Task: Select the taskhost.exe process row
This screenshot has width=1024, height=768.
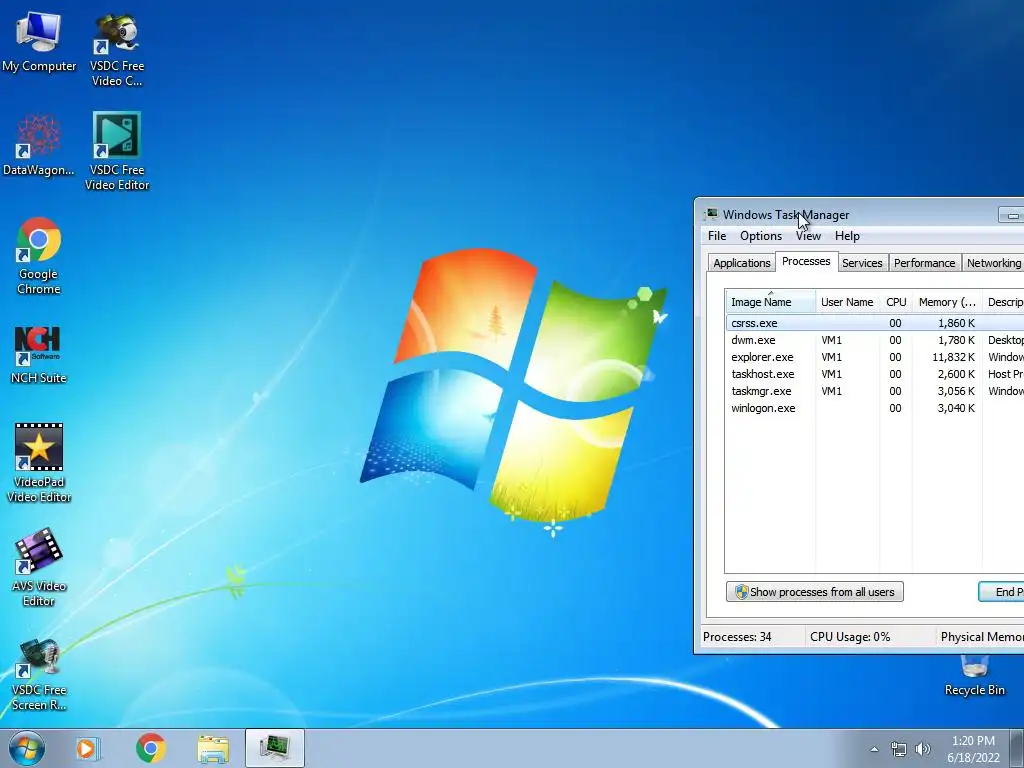Action: pos(874,374)
